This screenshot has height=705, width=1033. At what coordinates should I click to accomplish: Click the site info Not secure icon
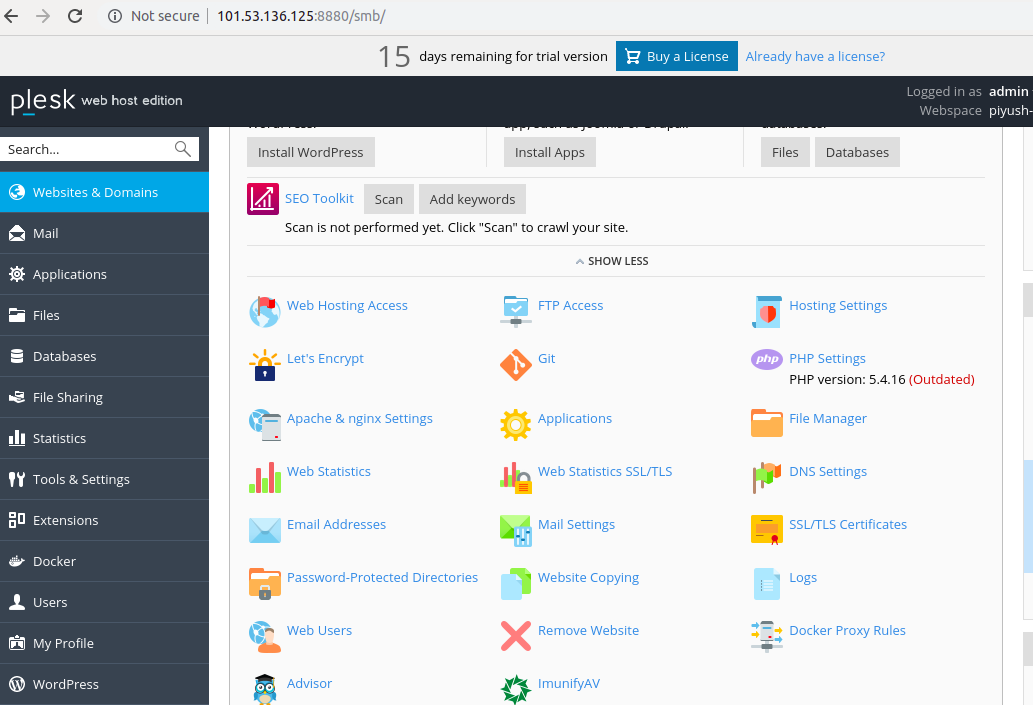115,16
